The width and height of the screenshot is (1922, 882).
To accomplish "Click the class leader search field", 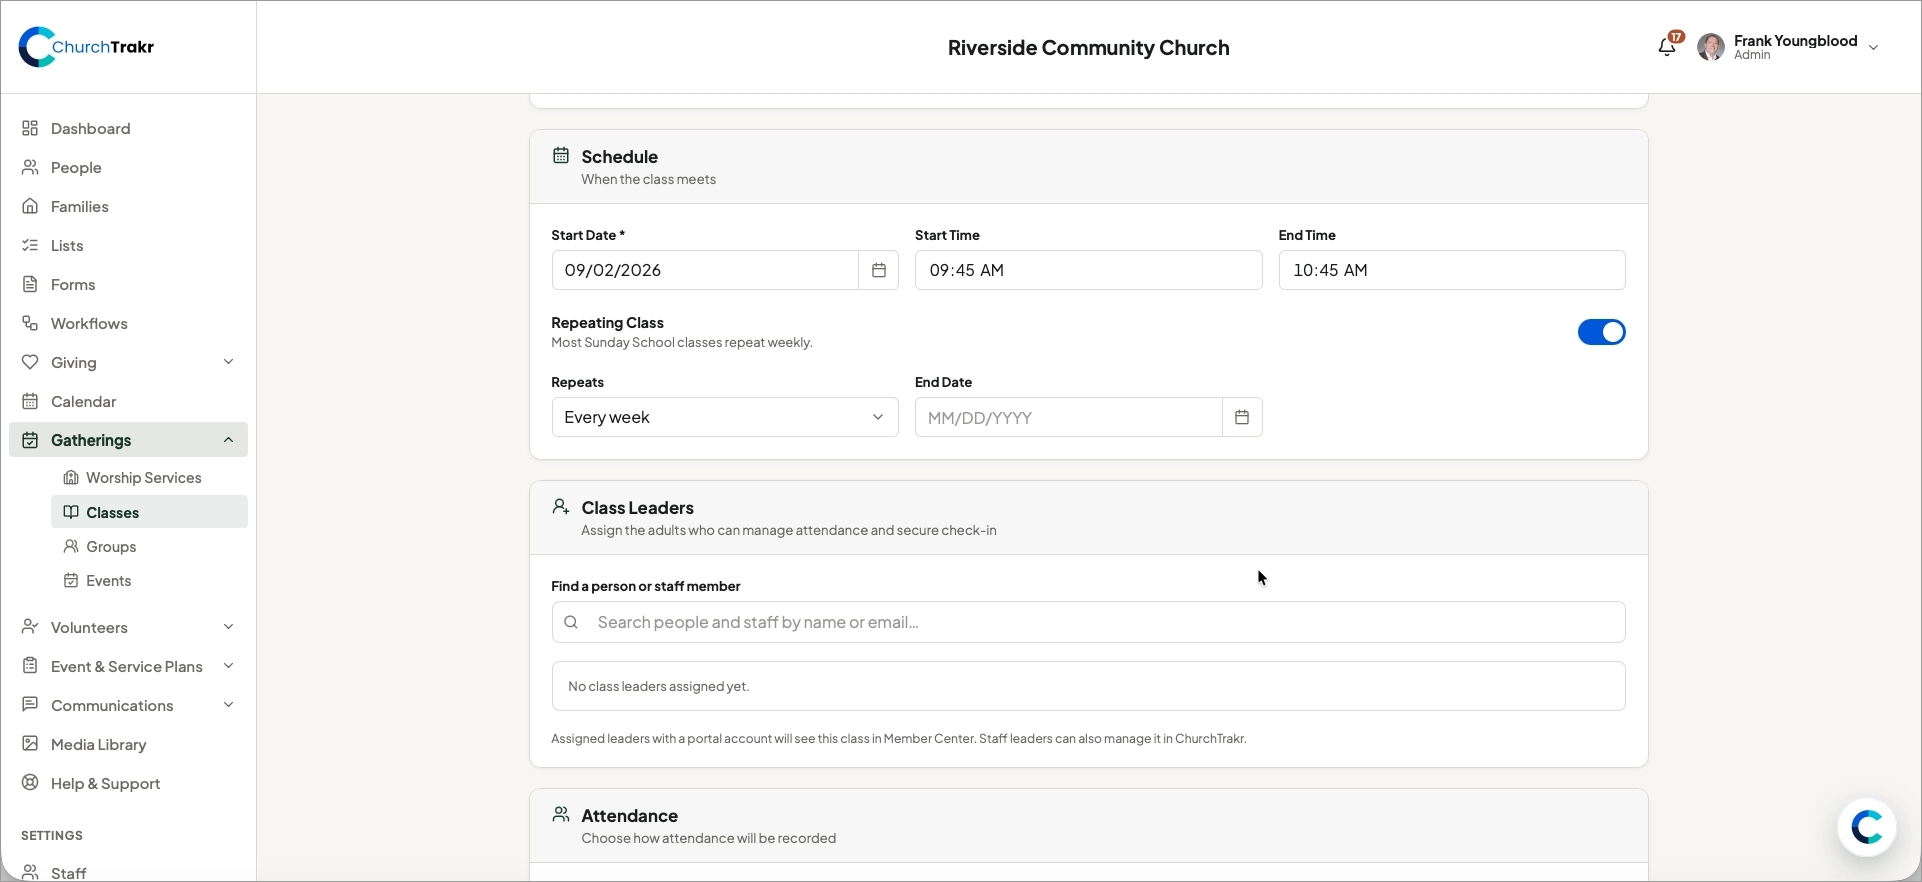I will pos(1088,622).
